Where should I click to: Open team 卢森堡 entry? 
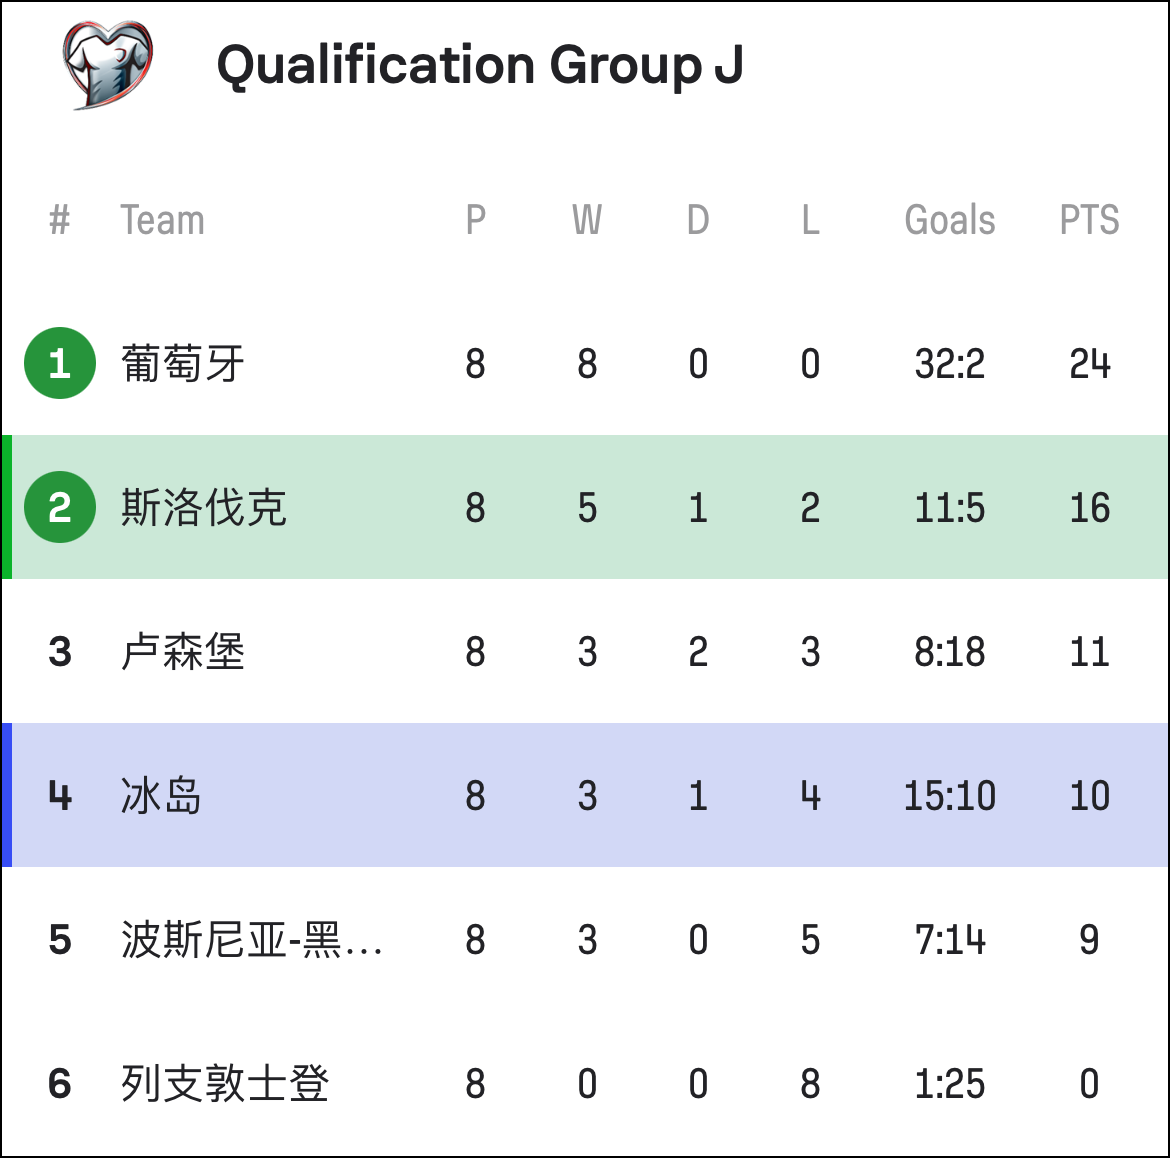point(183,651)
